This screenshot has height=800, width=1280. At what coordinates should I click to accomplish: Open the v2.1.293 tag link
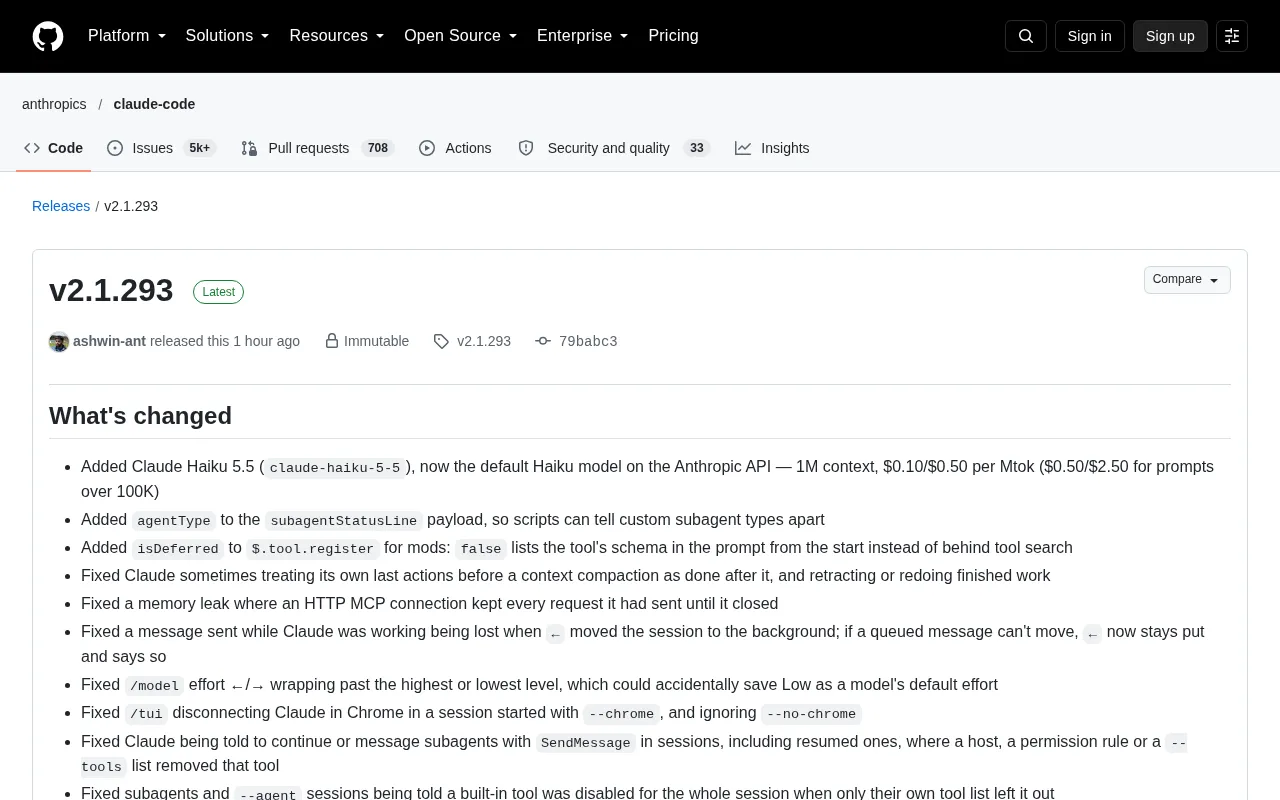click(x=484, y=341)
